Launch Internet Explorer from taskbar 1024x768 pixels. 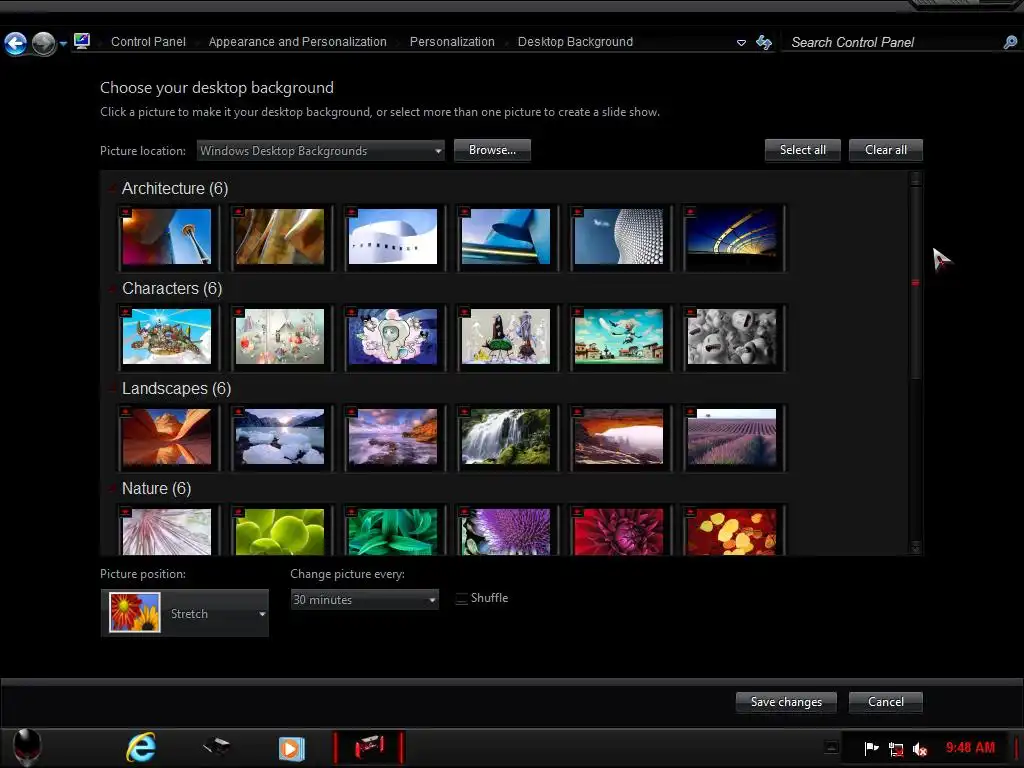pos(141,748)
